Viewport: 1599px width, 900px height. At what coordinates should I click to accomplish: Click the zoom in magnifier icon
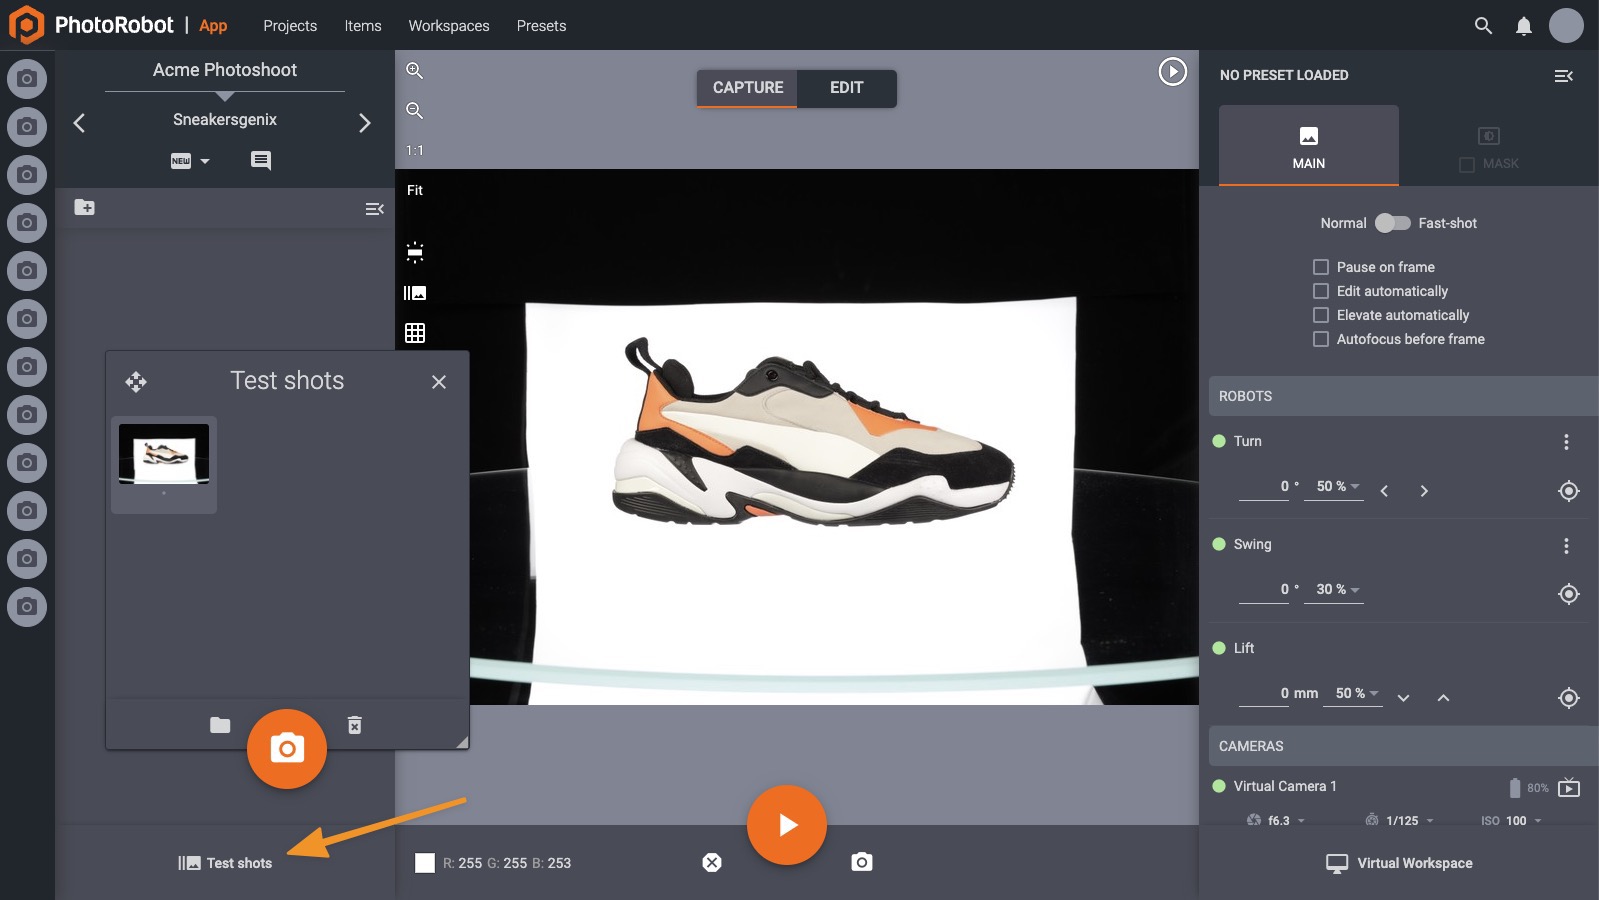[414, 71]
